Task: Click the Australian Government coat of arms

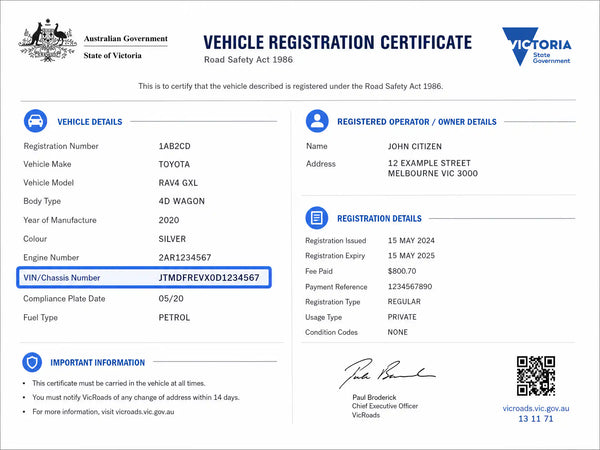Action: 47,41
